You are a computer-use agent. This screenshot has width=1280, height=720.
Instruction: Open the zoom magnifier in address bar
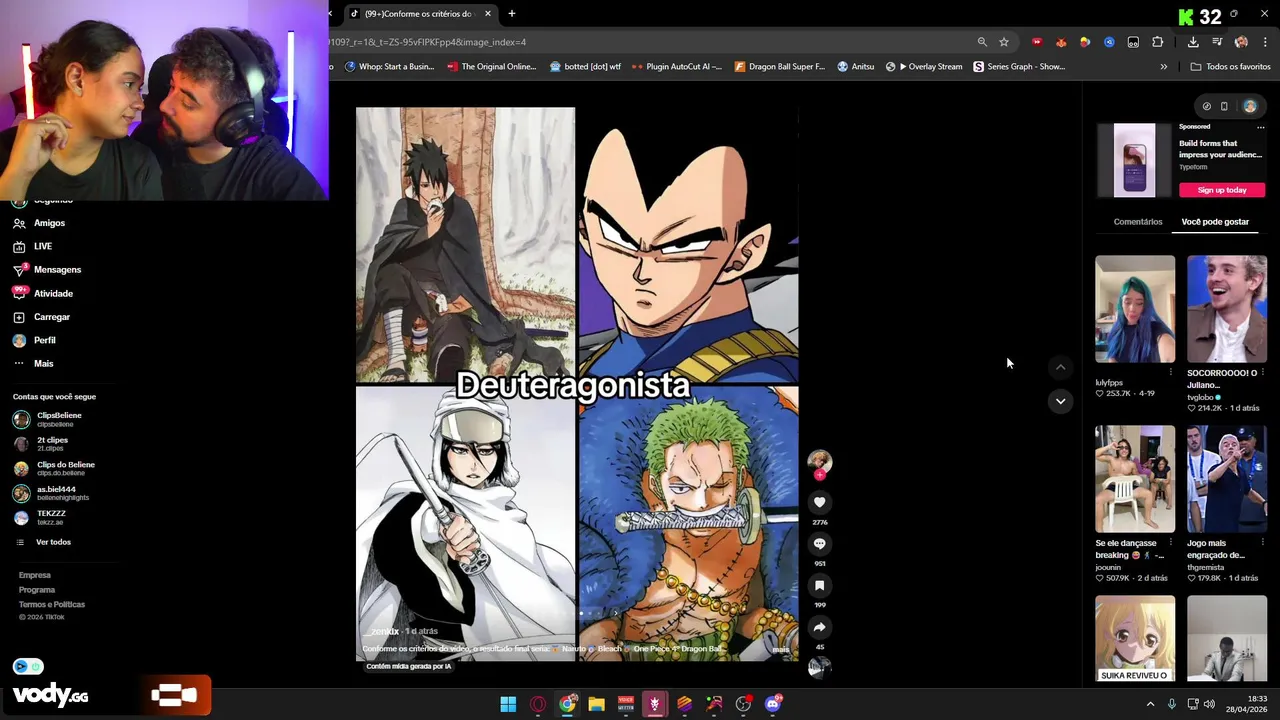[982, 42]
